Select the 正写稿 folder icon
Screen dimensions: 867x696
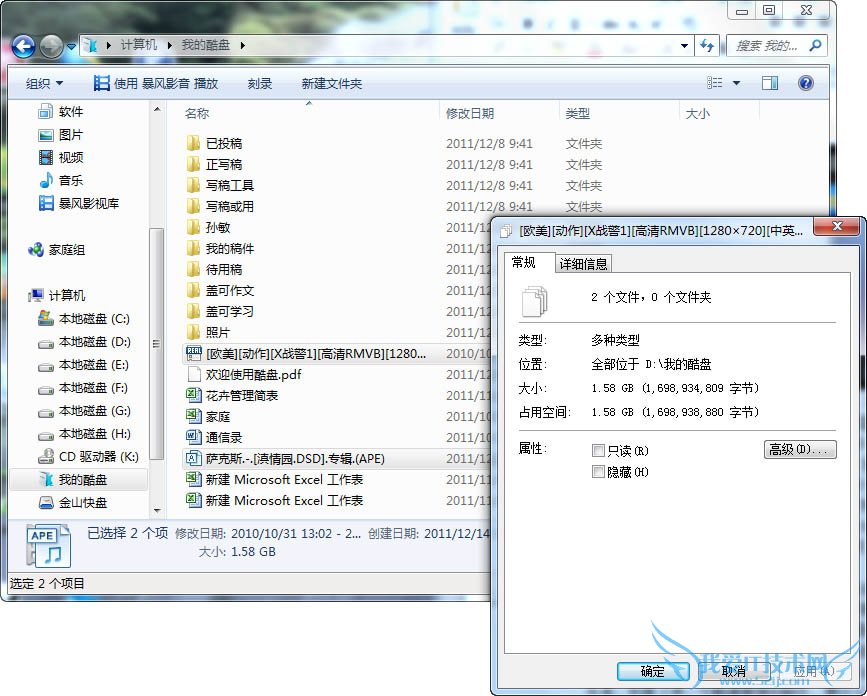193,164
